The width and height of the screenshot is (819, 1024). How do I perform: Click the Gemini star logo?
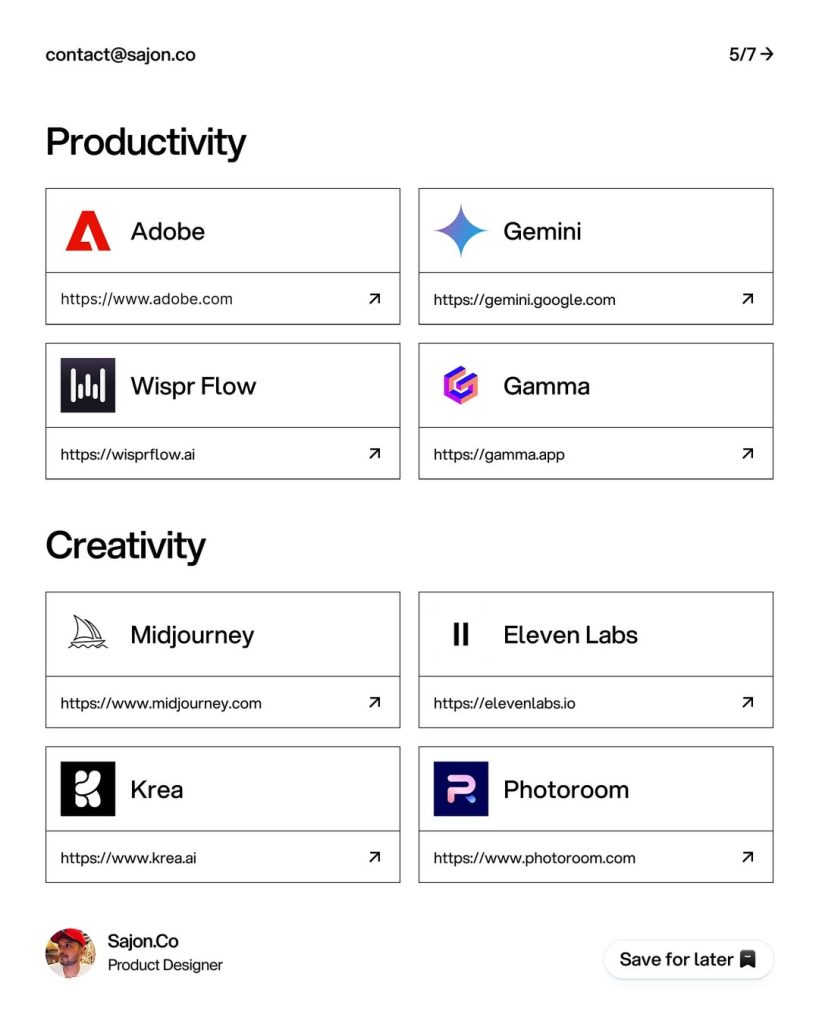point(460,231)
